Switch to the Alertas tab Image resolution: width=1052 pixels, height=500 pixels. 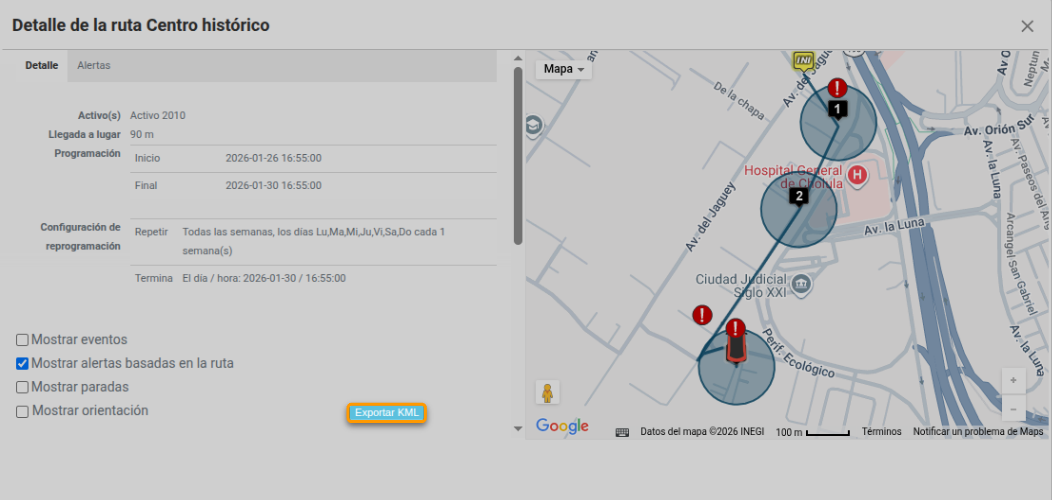click(94, 66)
